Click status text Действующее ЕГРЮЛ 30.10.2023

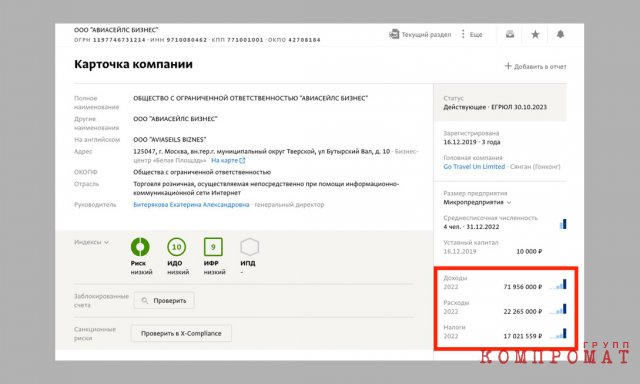(495, 107)
